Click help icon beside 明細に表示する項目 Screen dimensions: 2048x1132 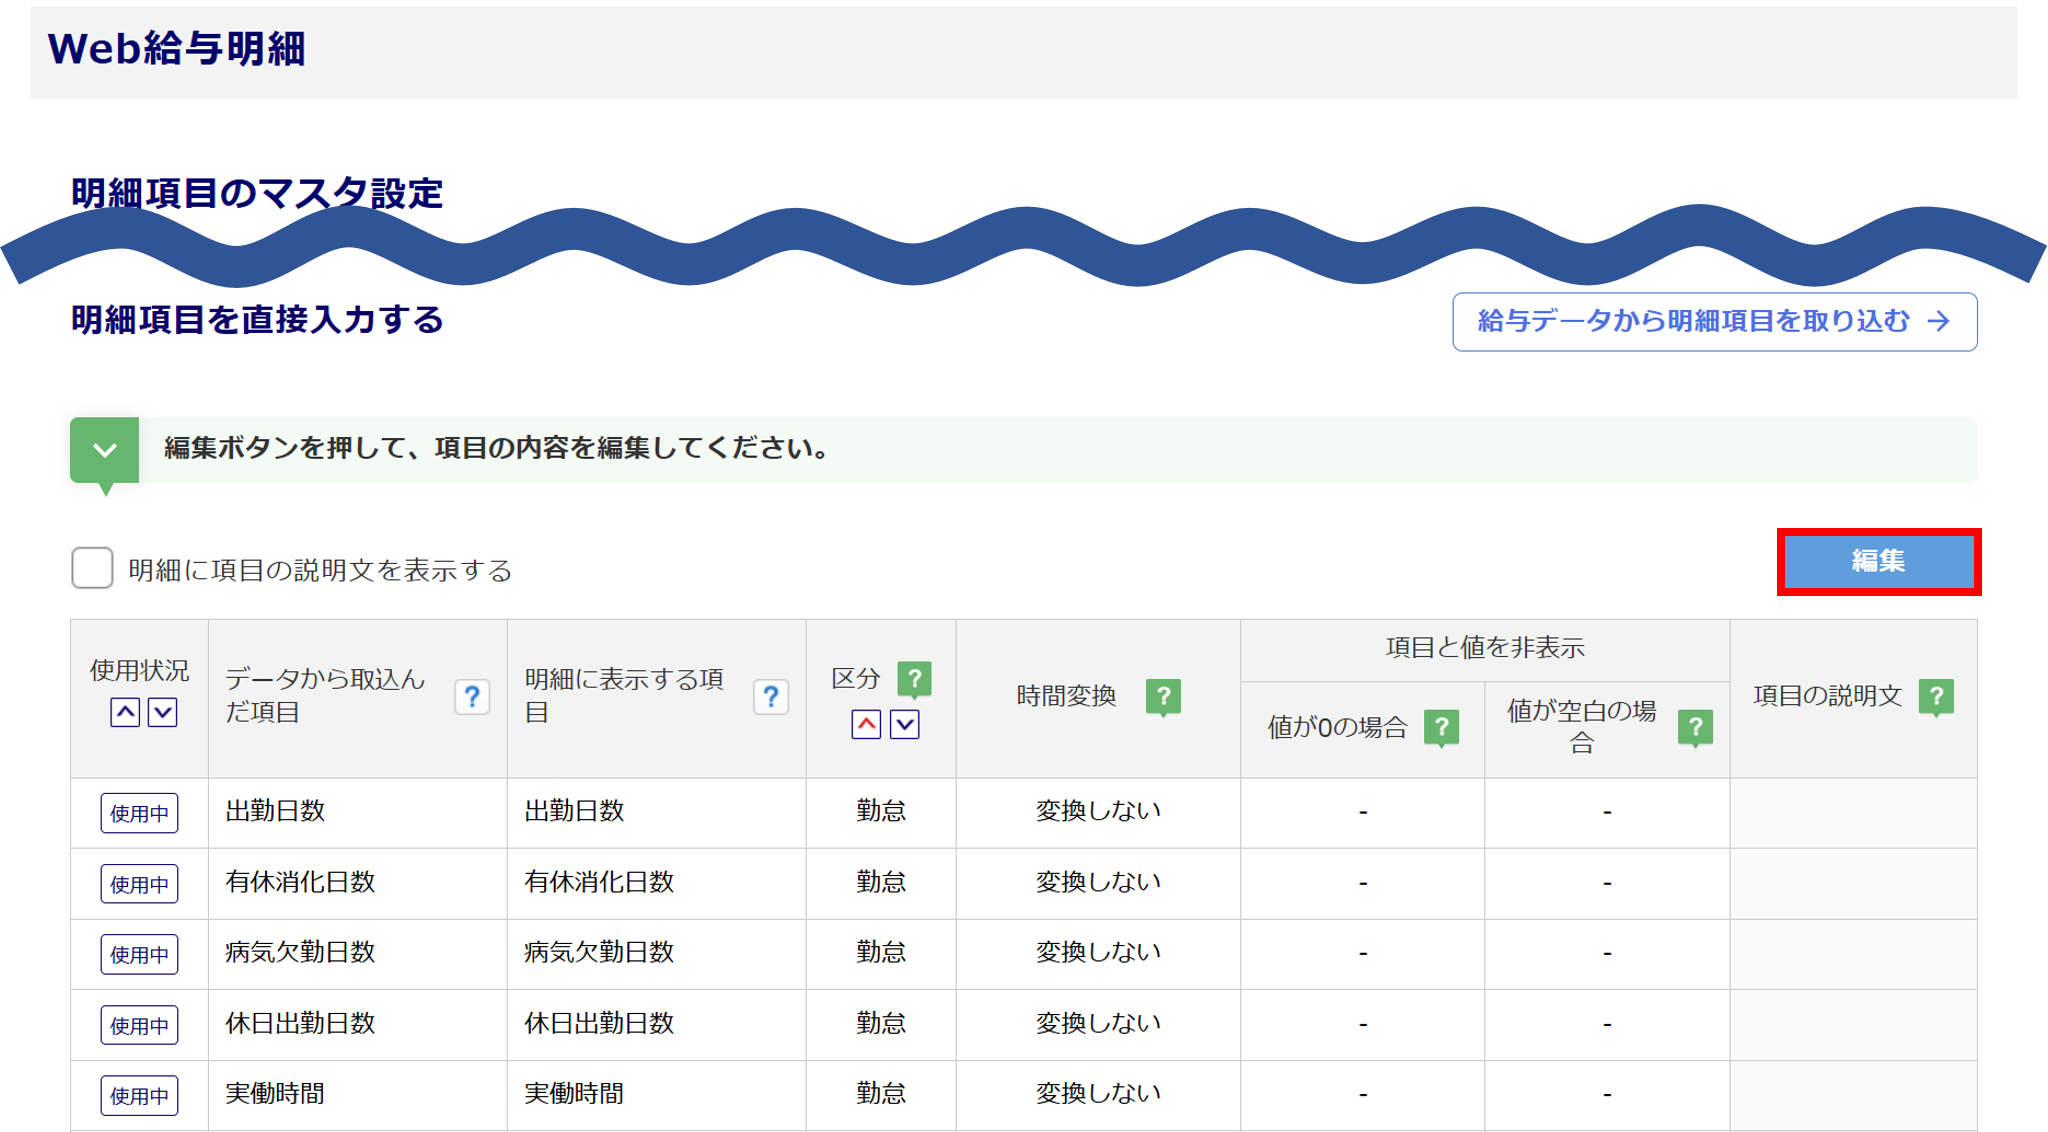click(x=770, y=696)
